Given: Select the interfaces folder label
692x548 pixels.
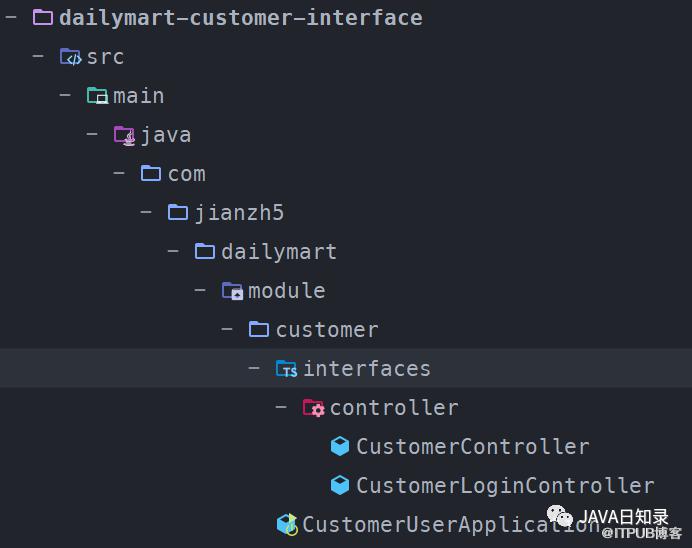Looking at the screenshot, I should coord(367,368).
